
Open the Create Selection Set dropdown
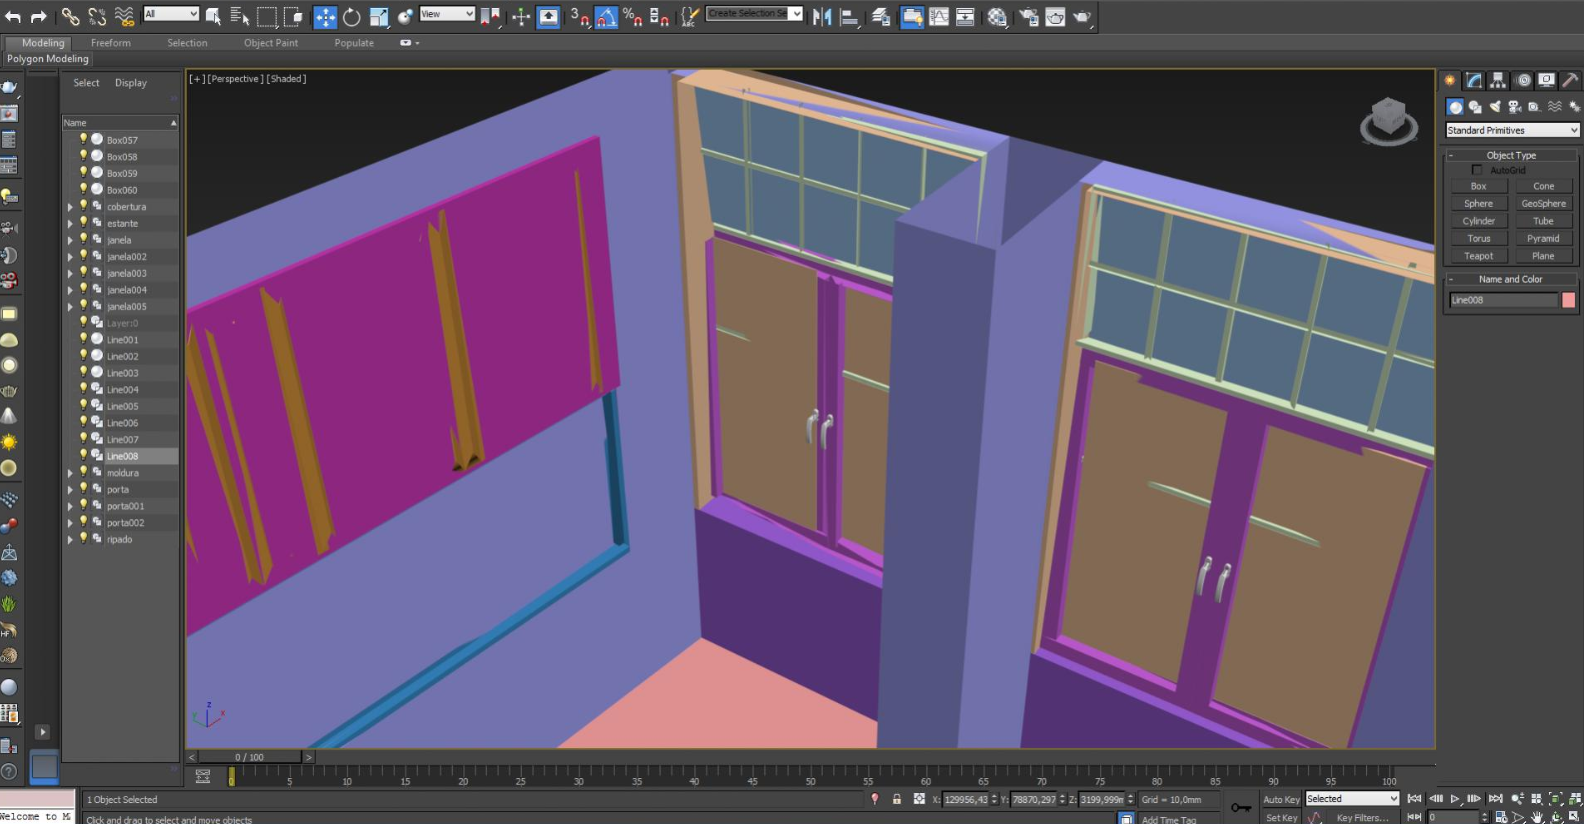[755, 14]
